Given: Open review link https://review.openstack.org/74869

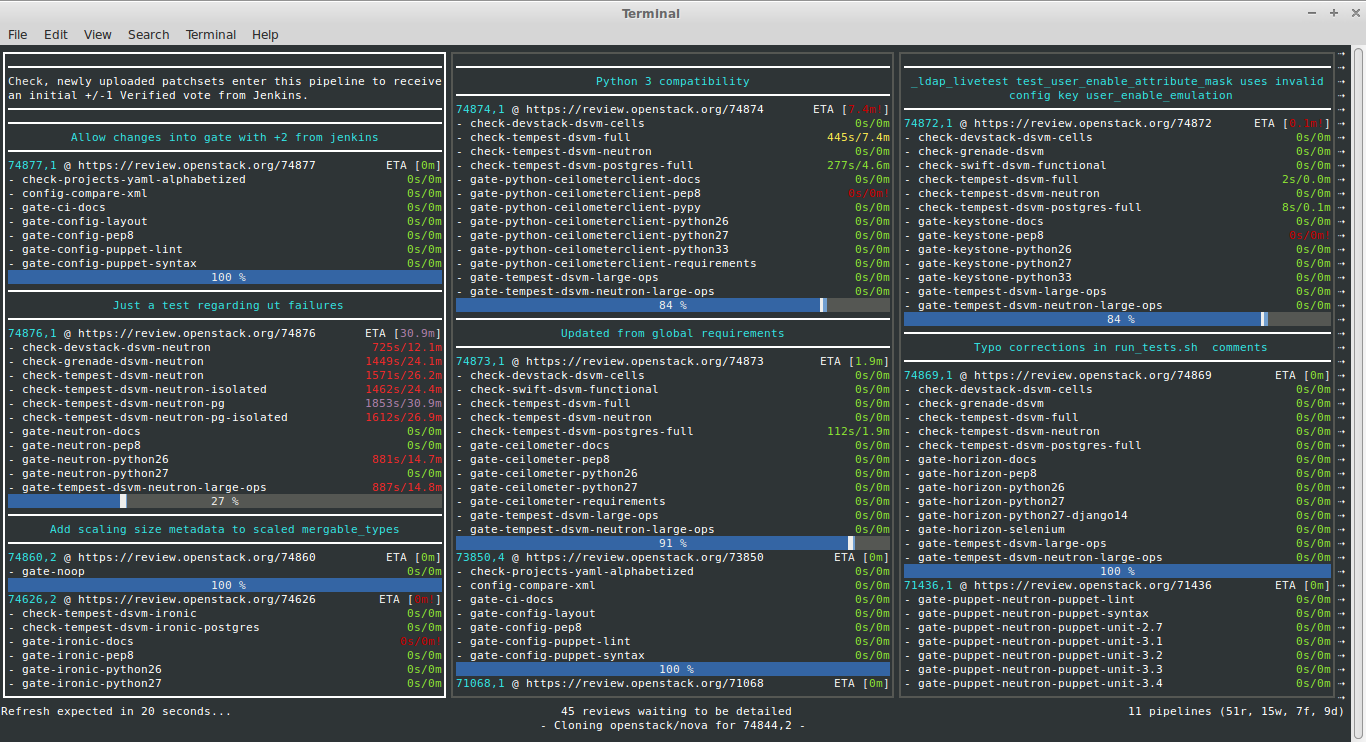Looking at the screenshot, I should pyautogui.click(x=1093, y=375).
